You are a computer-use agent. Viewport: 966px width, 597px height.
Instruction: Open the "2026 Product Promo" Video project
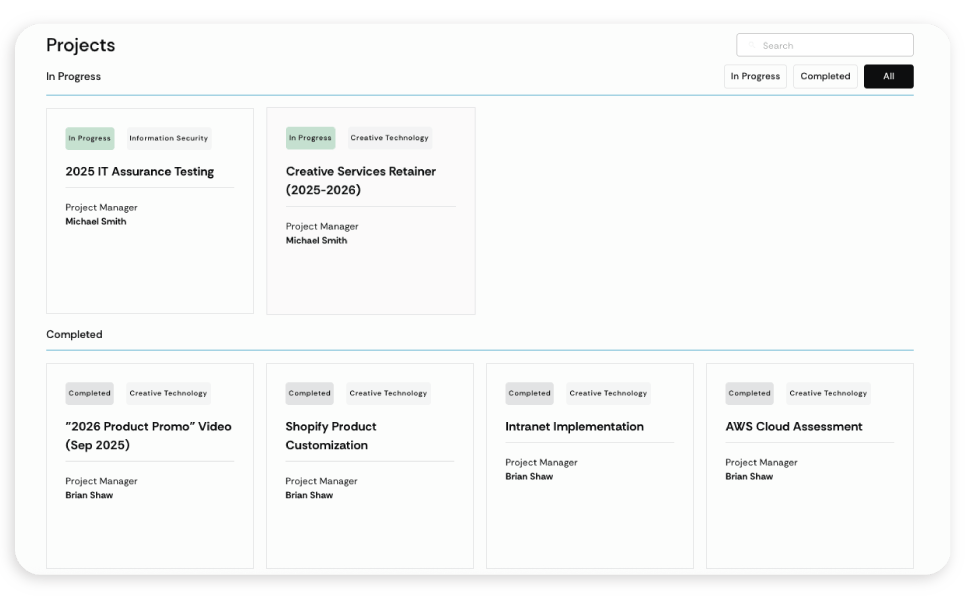tap(148, 435)
